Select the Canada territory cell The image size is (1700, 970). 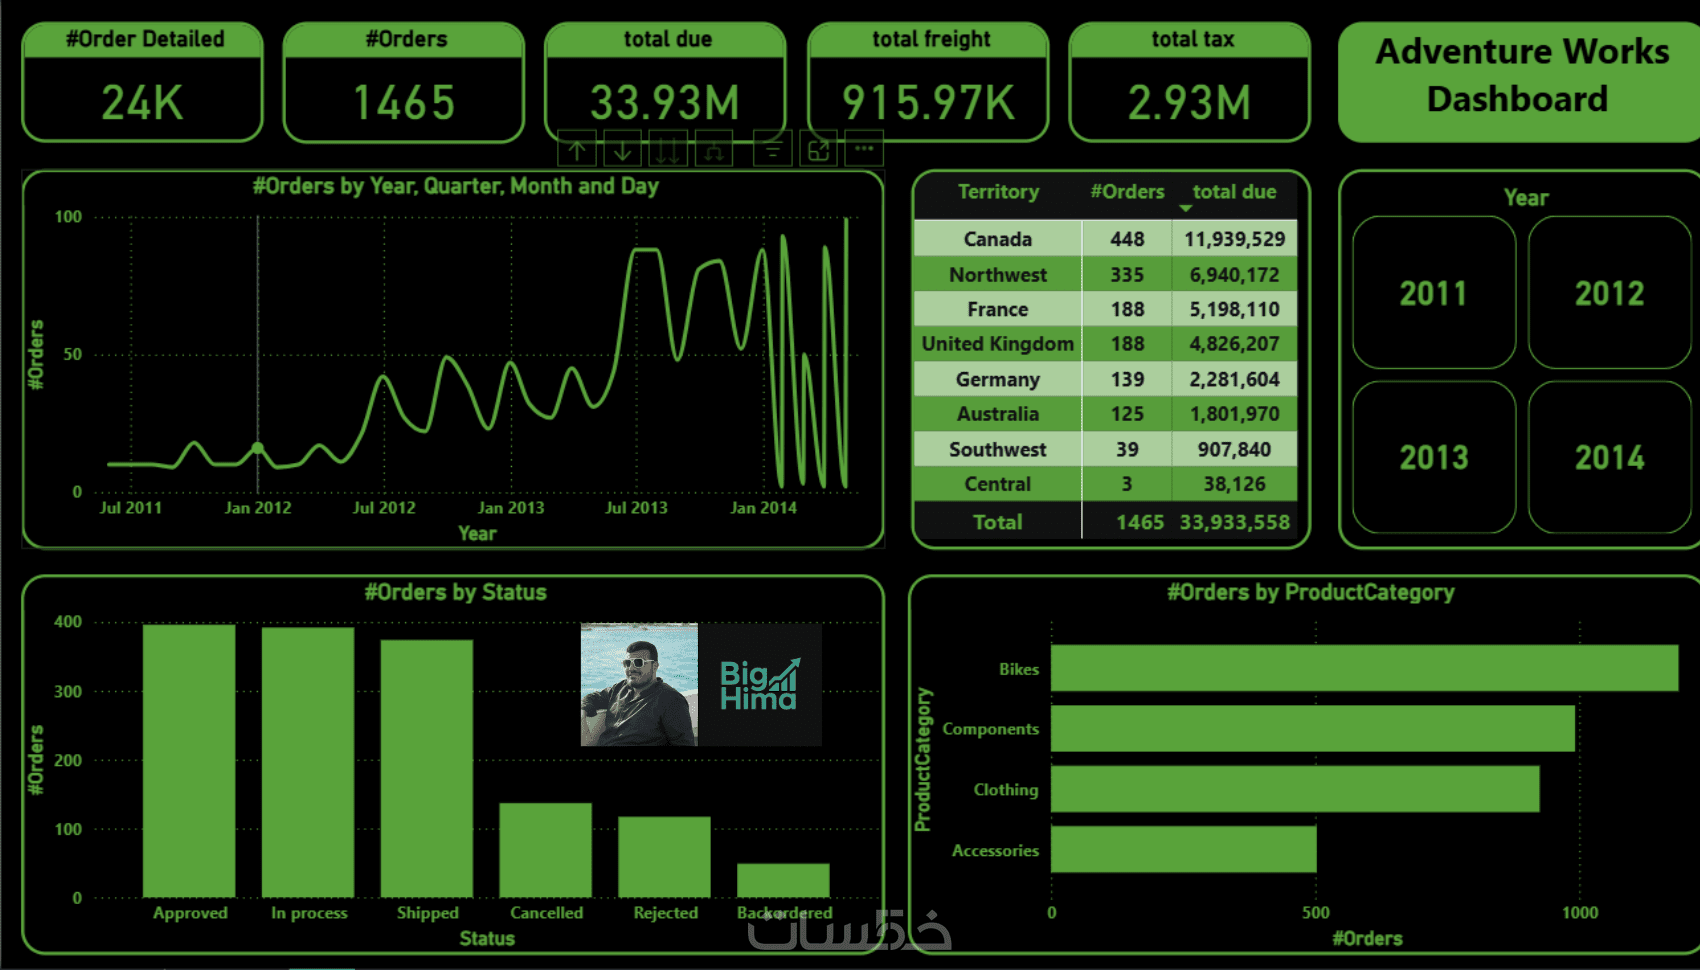[x=998, y=239]
